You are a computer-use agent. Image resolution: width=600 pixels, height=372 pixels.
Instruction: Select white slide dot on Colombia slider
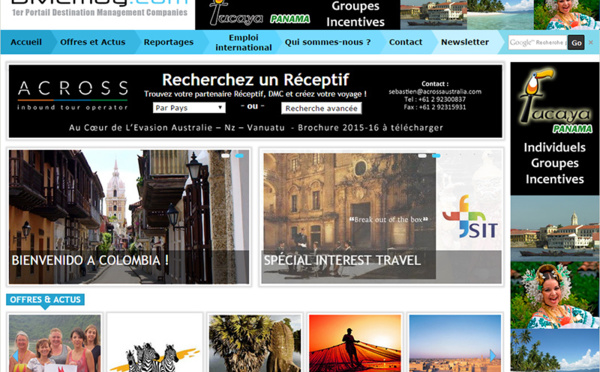pos(225,155)
